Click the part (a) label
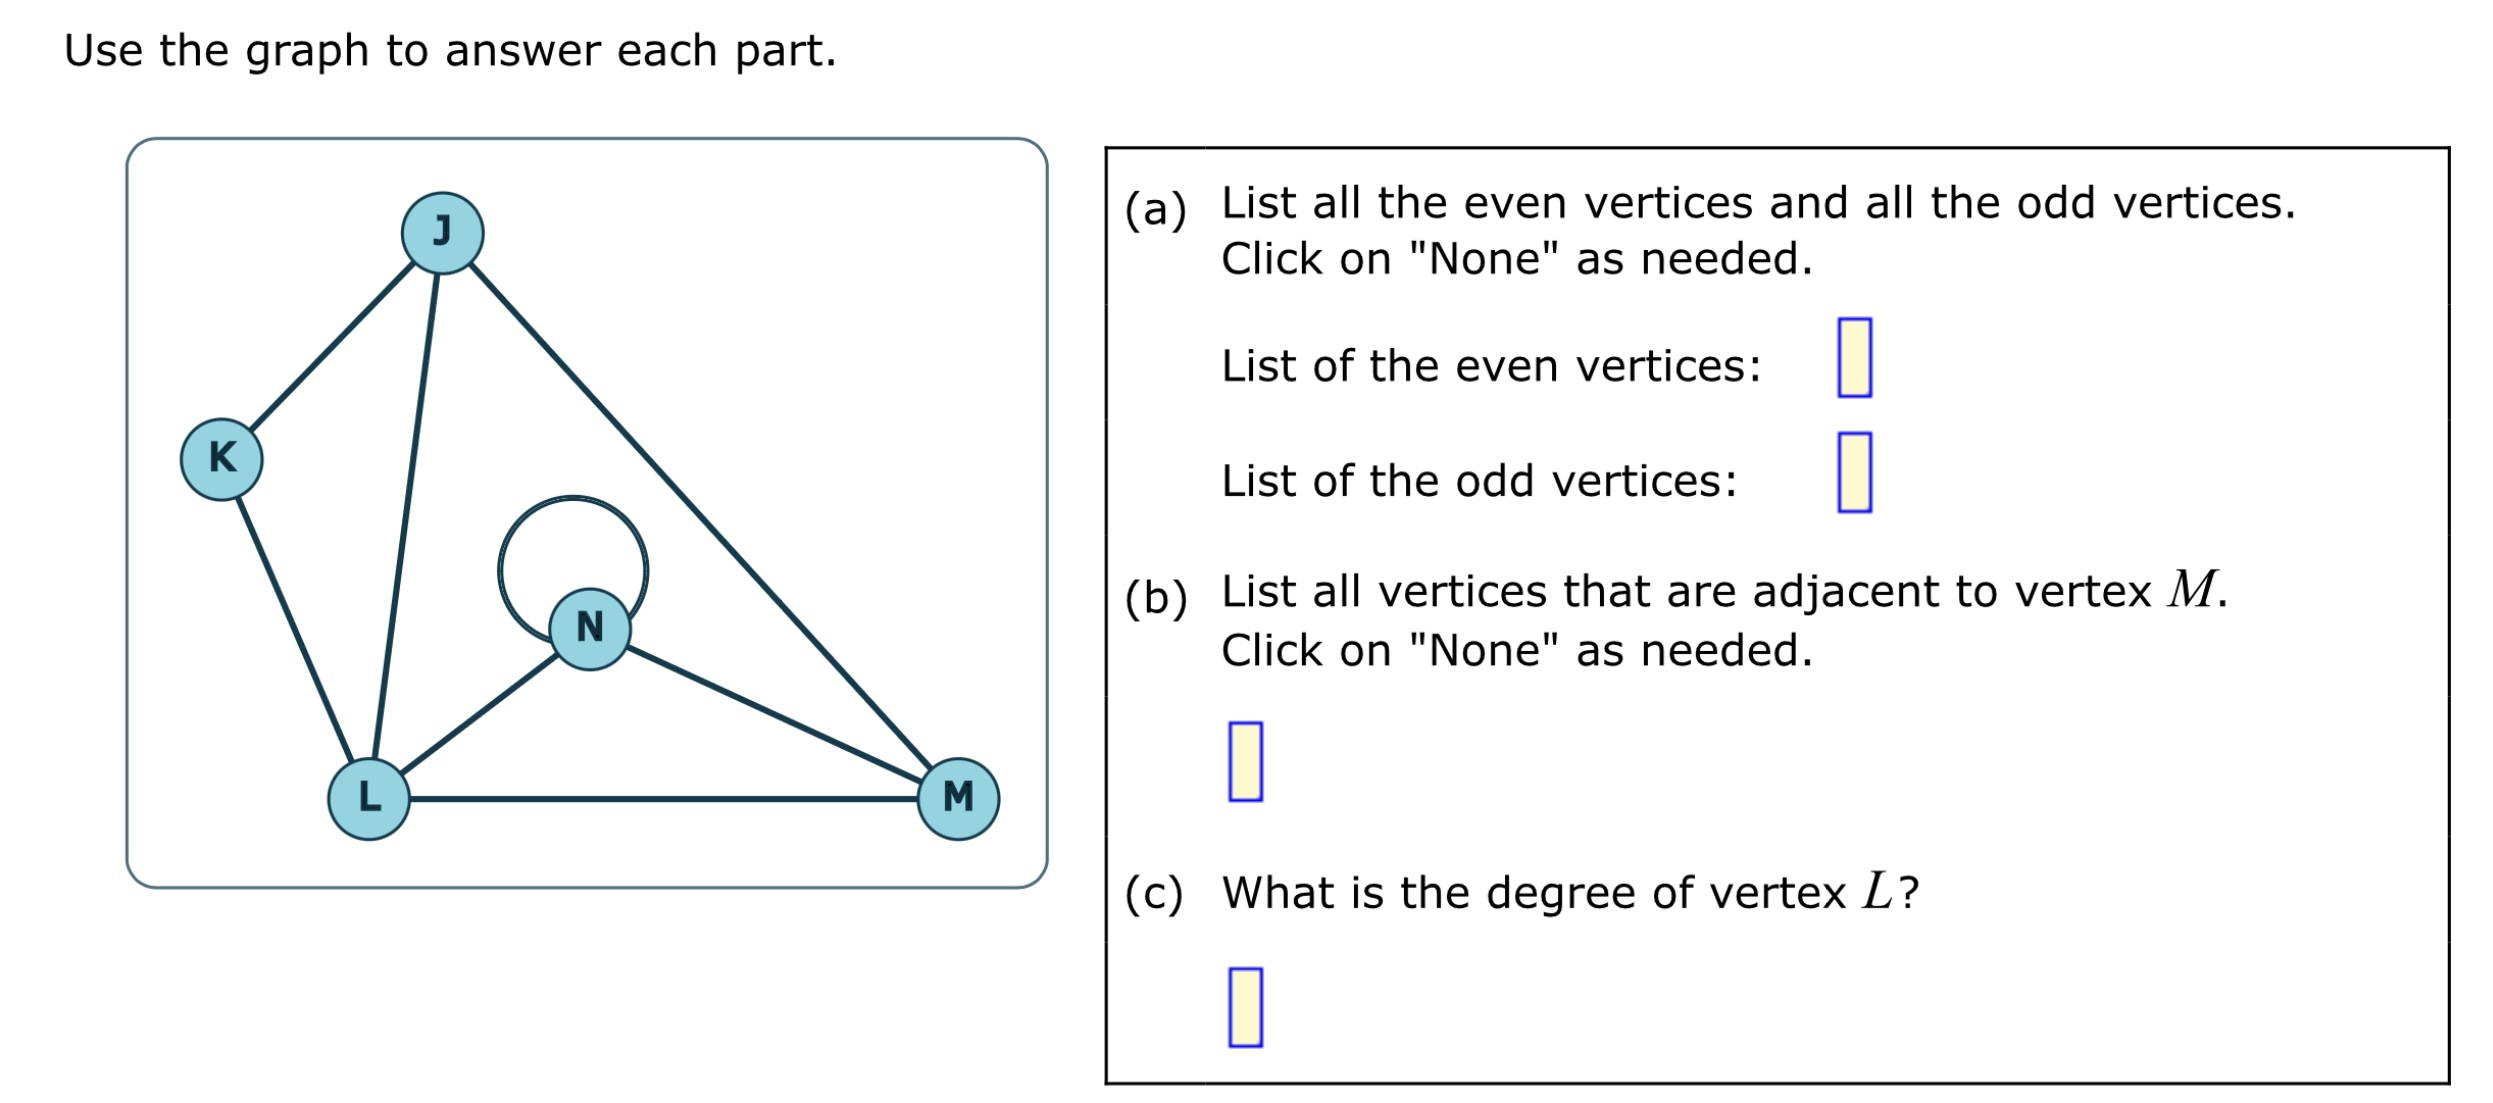The width and height of the screenshot is (2493, 1103). 1155,210
